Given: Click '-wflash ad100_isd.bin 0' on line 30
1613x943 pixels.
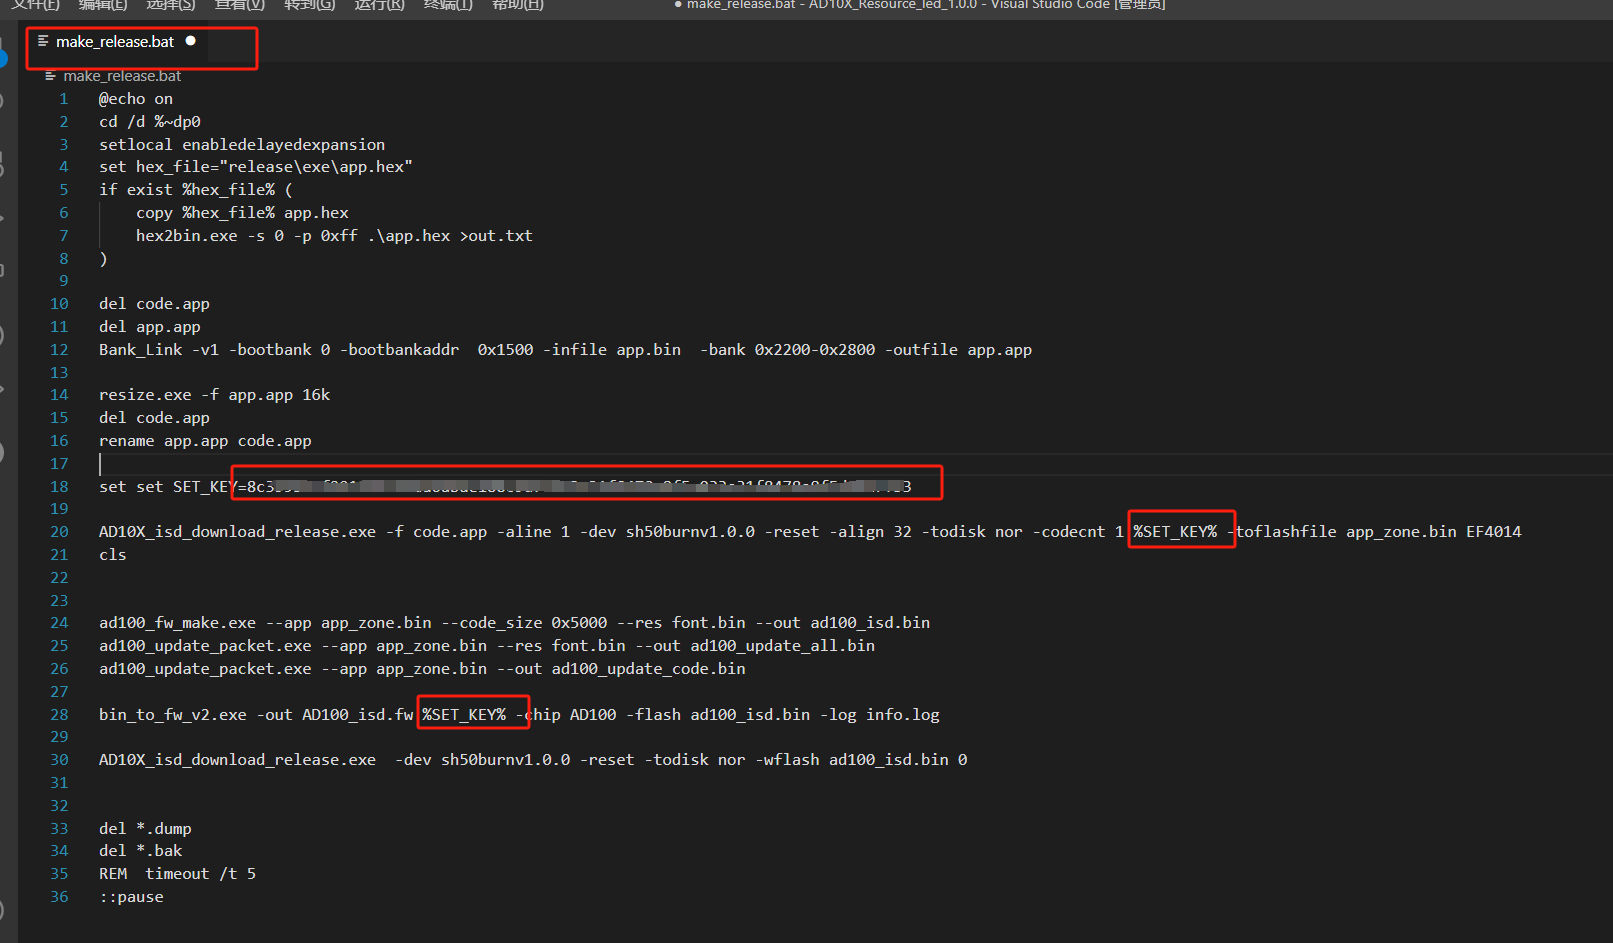Looking at the screenshot, I should (861, 760).
